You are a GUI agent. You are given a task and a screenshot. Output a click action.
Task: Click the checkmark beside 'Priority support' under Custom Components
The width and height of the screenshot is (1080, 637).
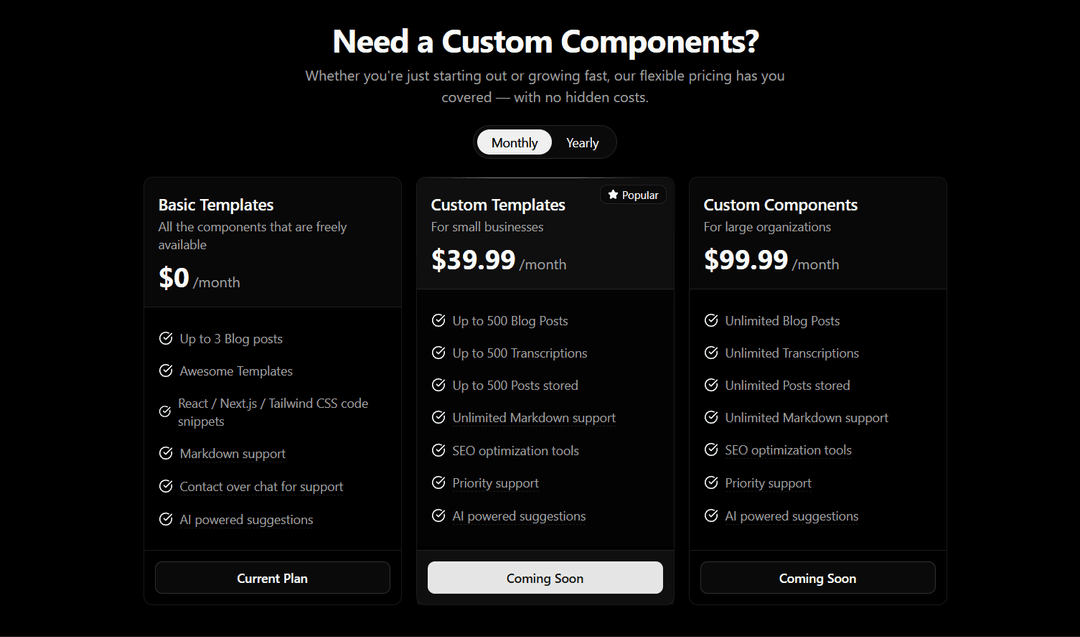(x=711, y=483)
